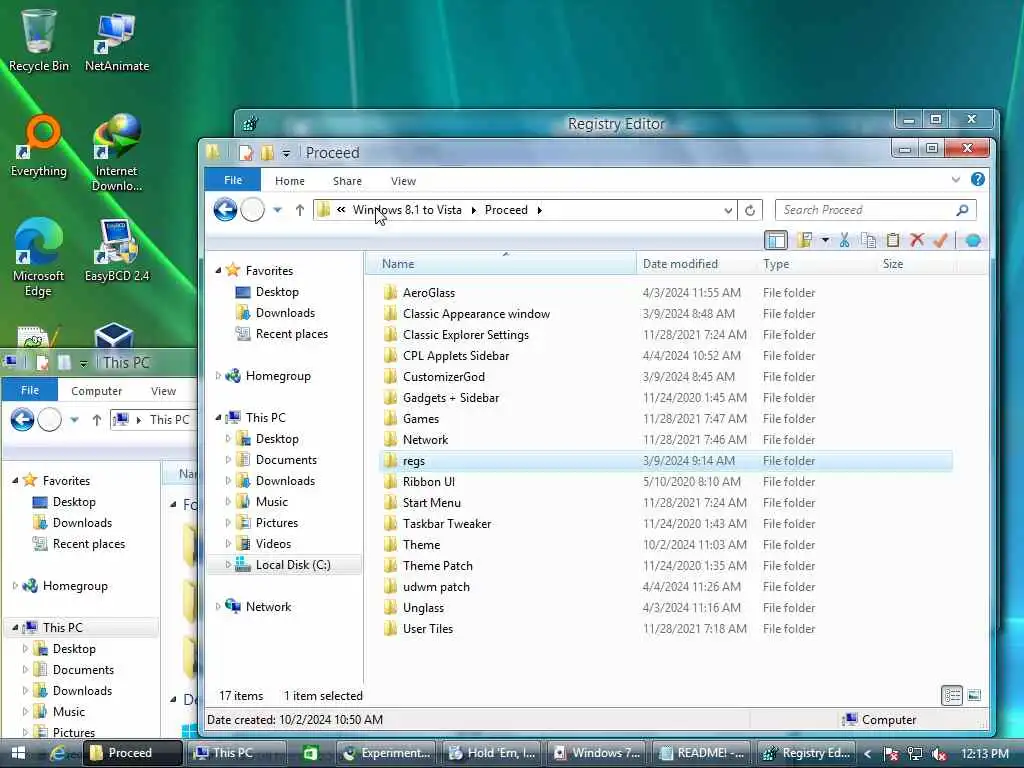
Task: Click the Internet Explorer taskbar icon
Action: 58,753
